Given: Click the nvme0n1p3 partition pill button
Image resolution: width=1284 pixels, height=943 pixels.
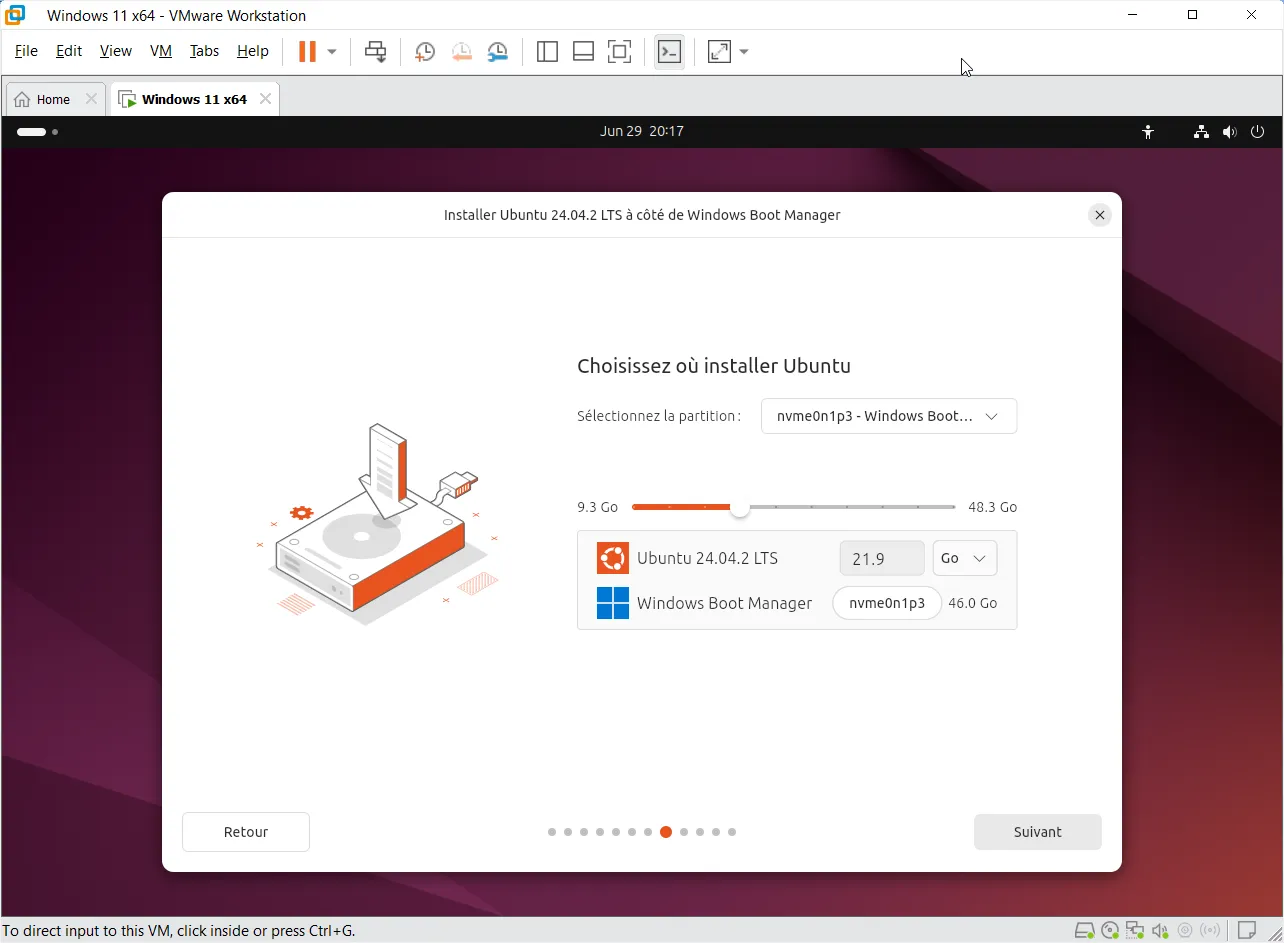Looking at the screenshot, I should [887, 603].
